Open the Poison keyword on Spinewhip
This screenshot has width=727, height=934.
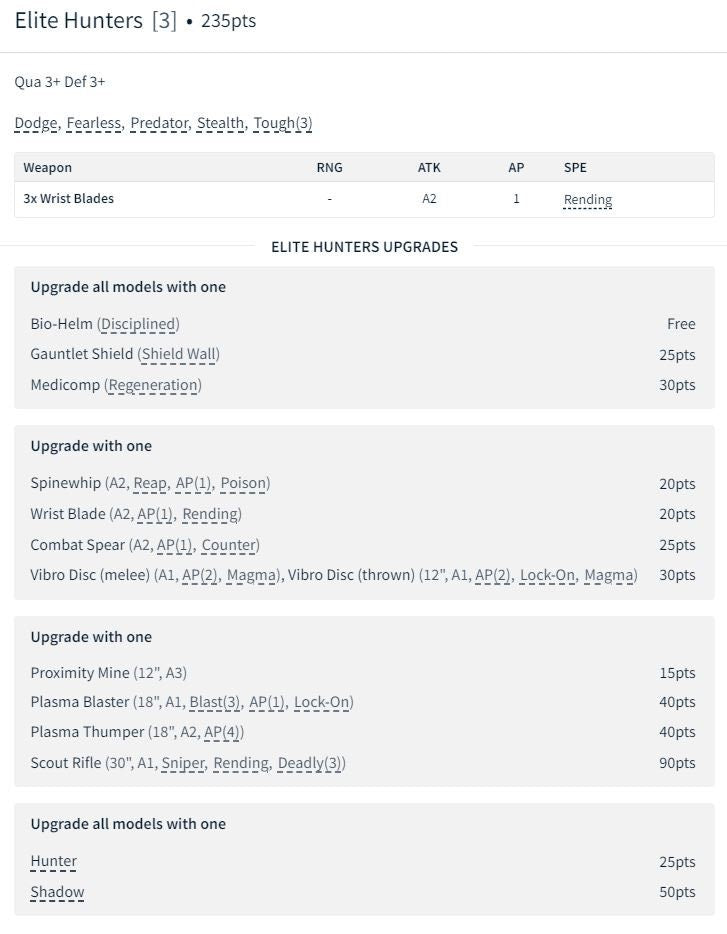[x=243, y=483]
